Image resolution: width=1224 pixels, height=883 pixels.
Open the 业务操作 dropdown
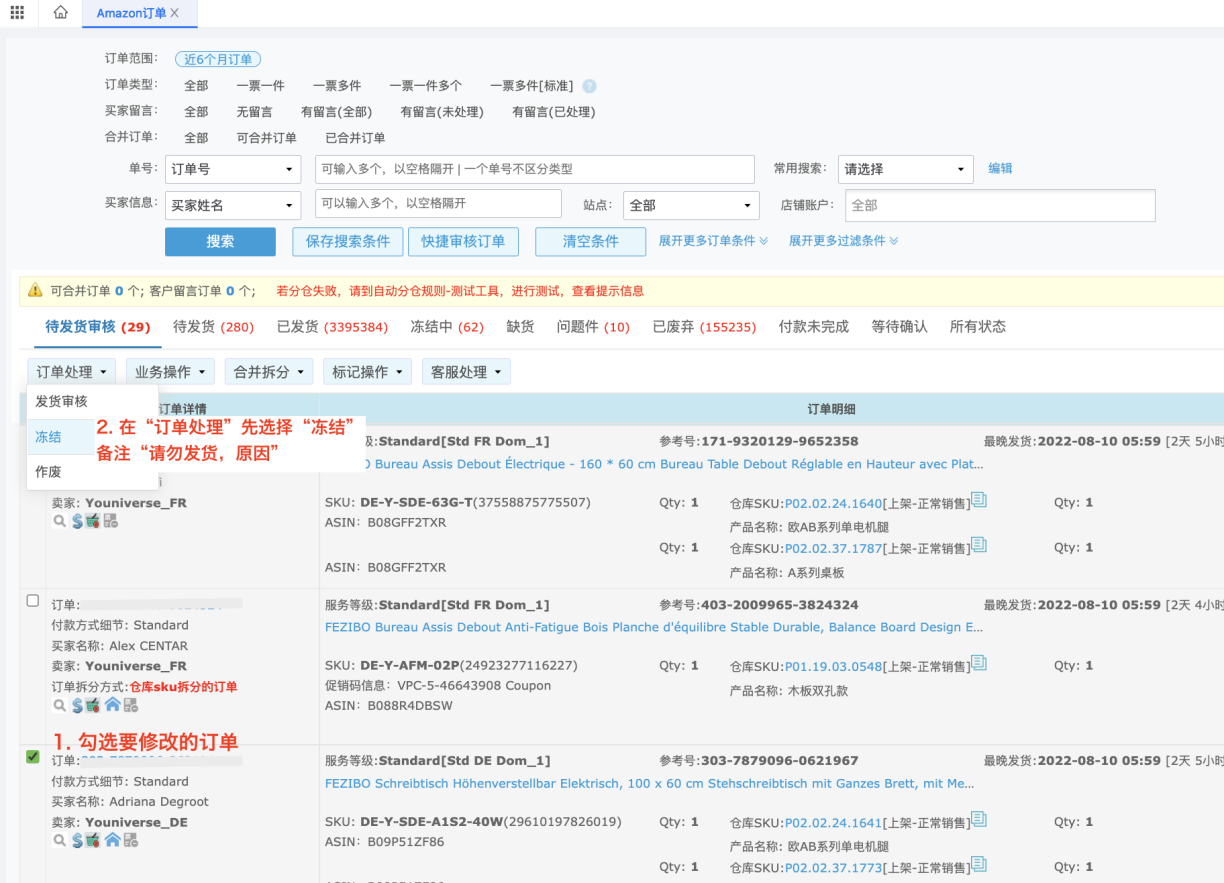[x=170, y=372]
